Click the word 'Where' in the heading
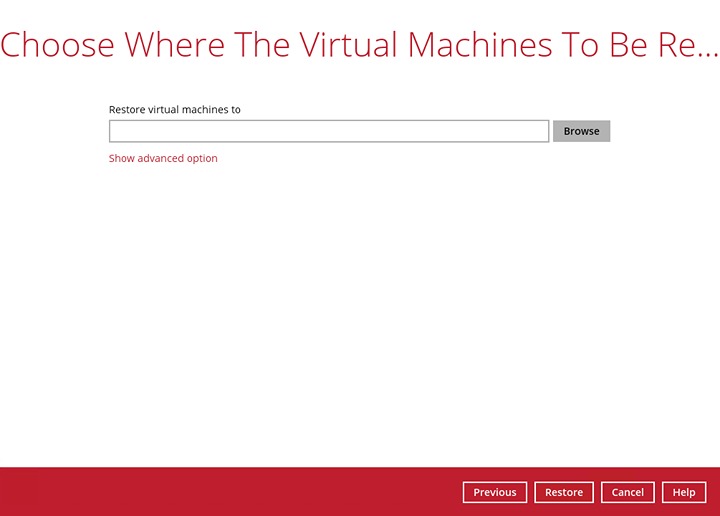 point(174,45)
